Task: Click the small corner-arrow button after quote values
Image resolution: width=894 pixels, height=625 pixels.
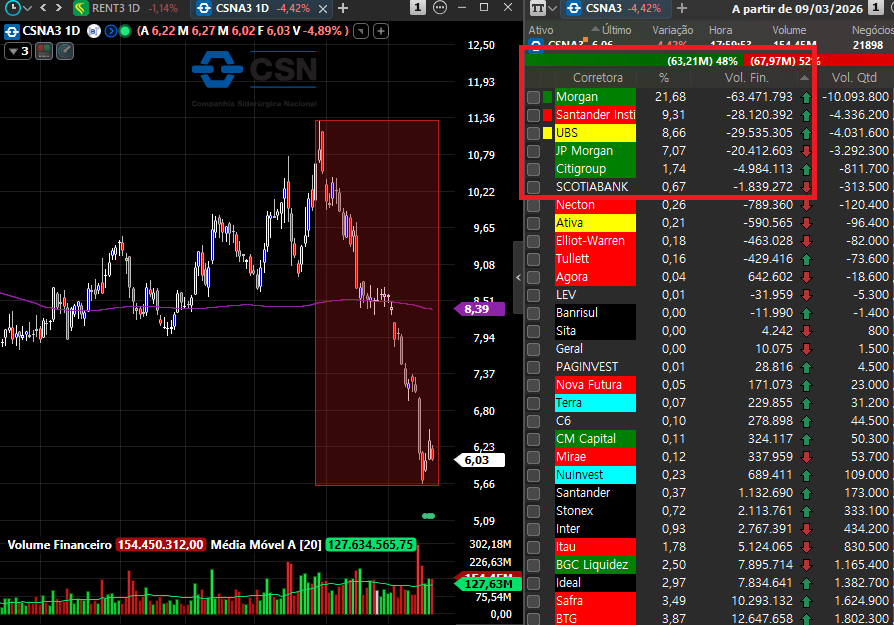Action: 361,31
